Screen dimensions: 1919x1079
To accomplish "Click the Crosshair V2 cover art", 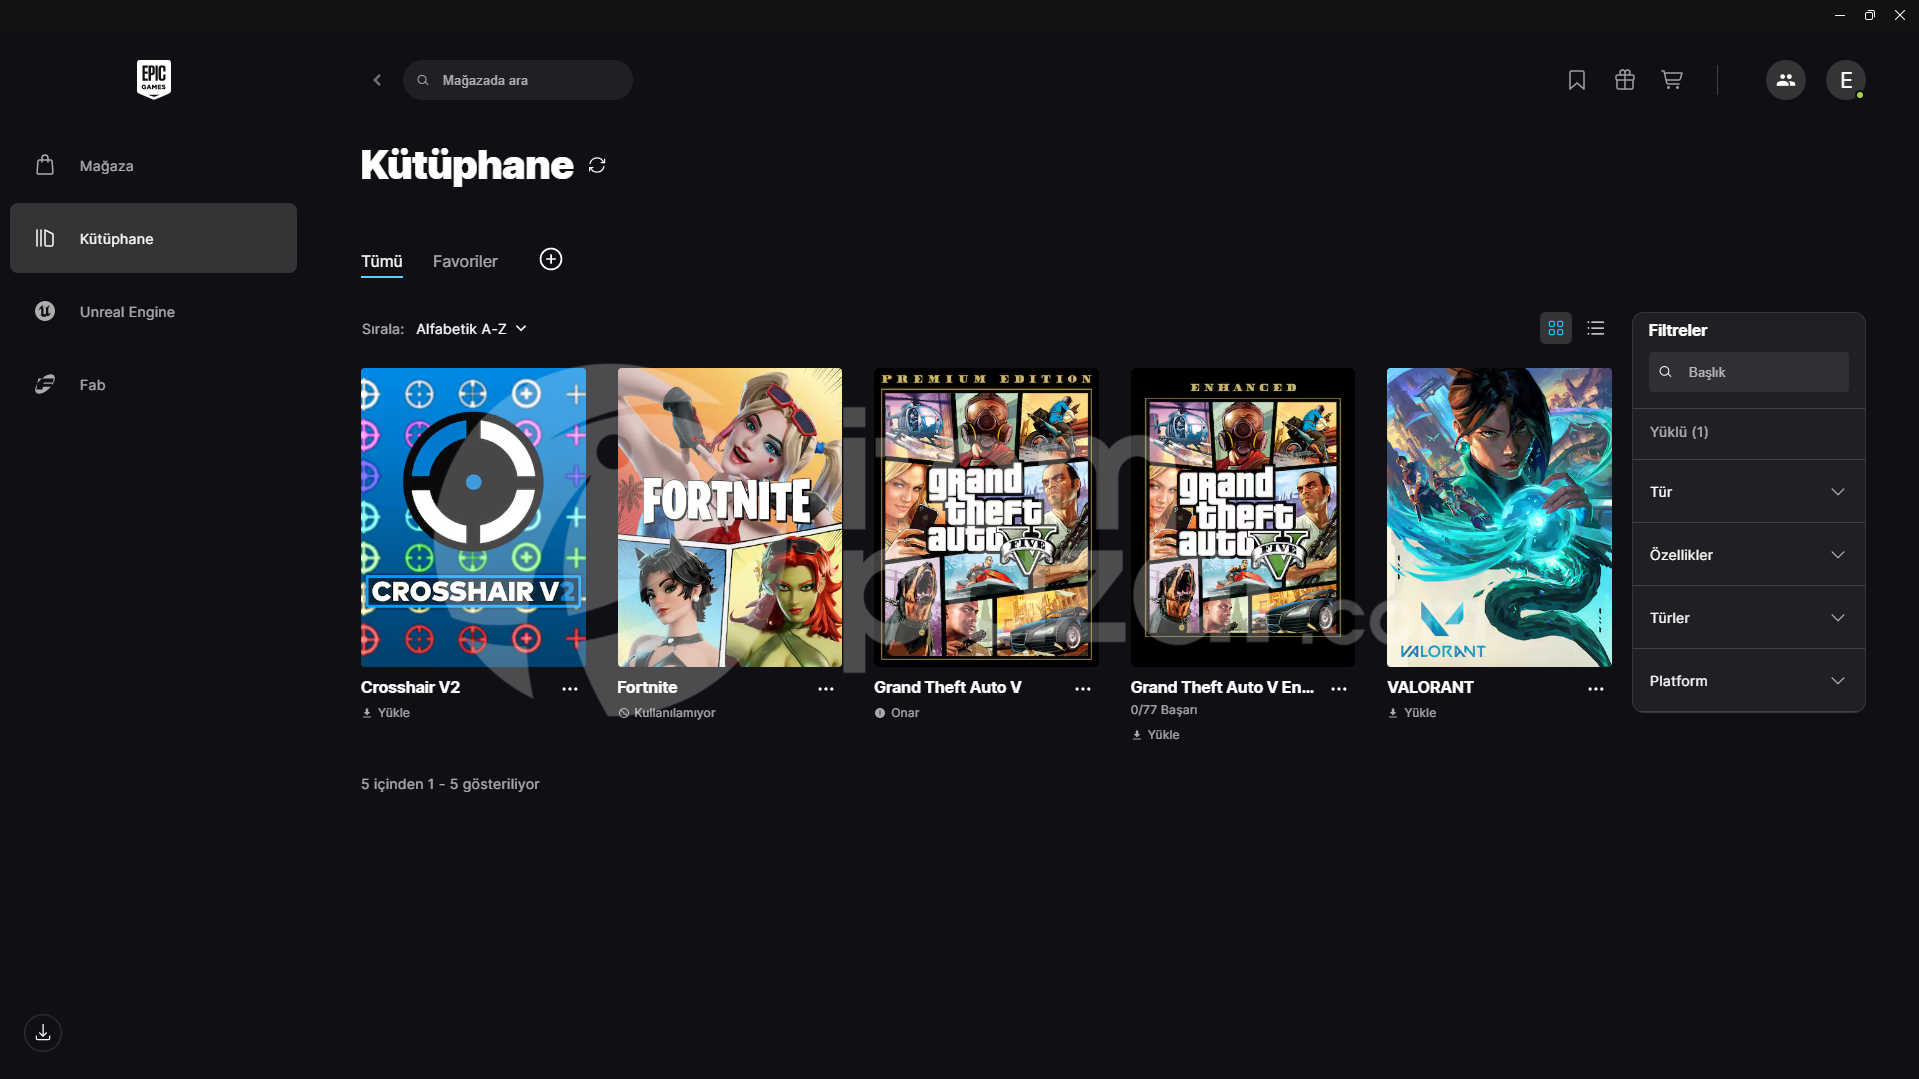I will [x=473, y=517].
